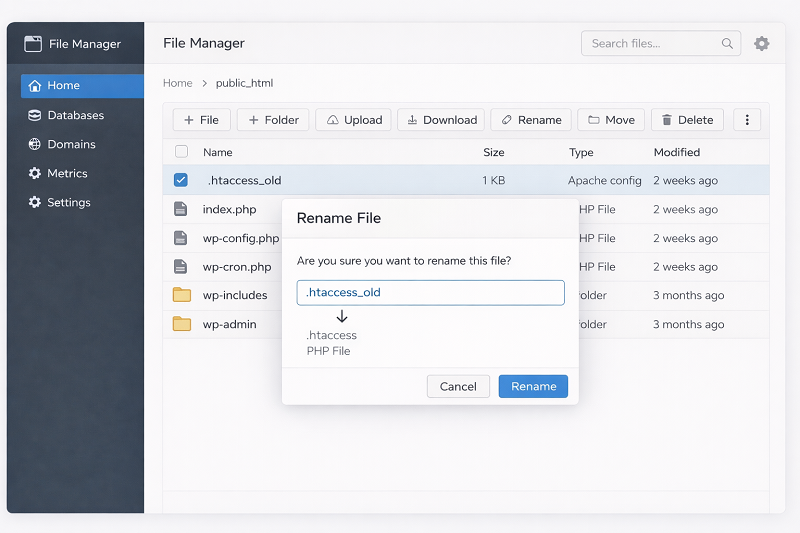Click the wp-config.php file icon
Screen dimensions: 800x533
pos(181,238)
